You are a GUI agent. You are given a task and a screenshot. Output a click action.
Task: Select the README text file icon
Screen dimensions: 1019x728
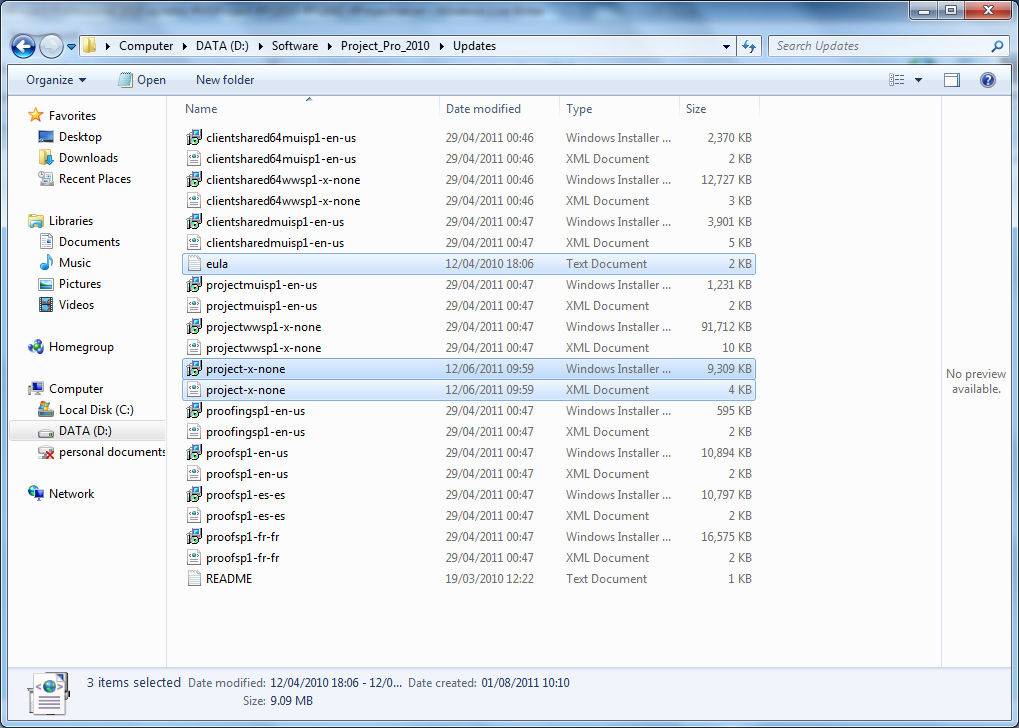pyautogui.click(x=194, y=579)
